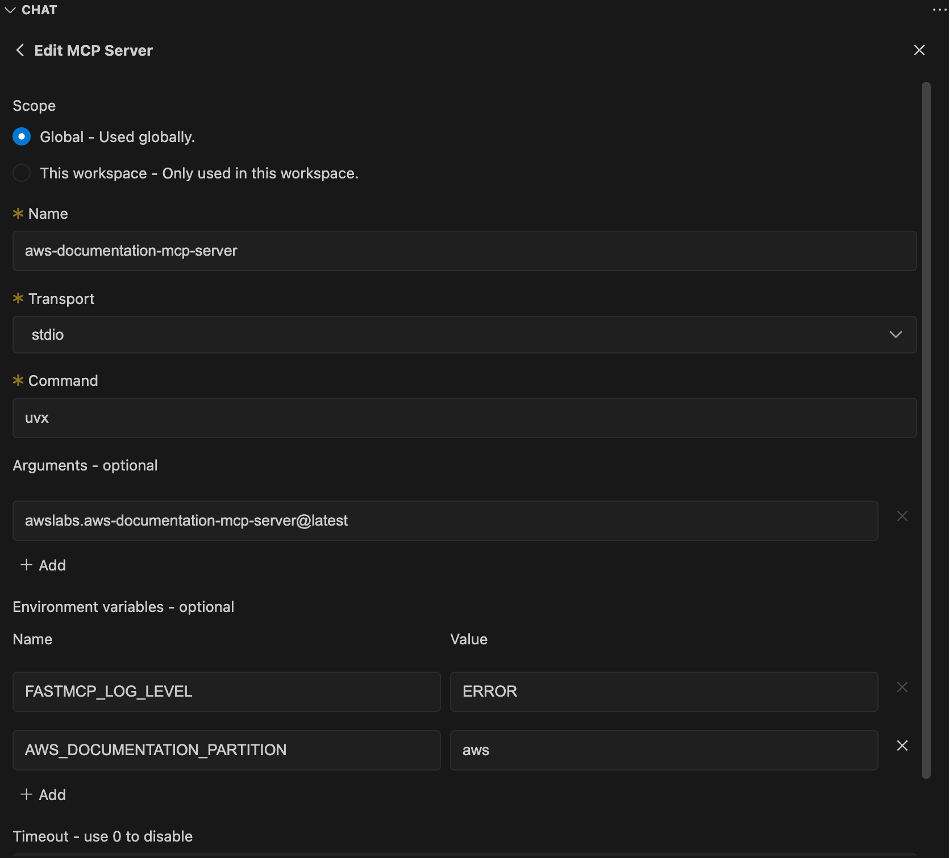Close the Edit MCP Server panel
950x858 pixels.
click(919, 50)
